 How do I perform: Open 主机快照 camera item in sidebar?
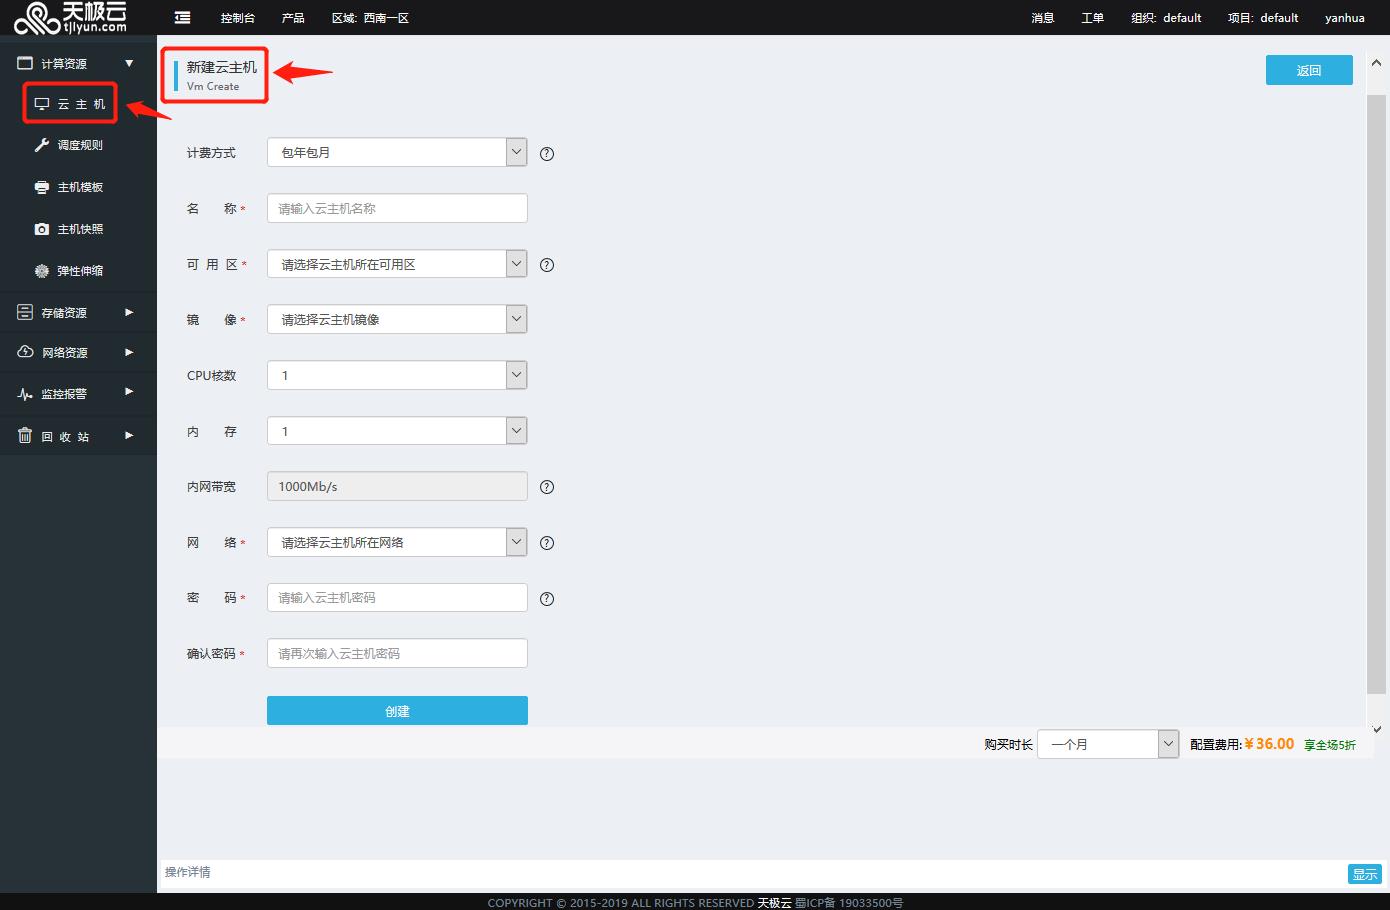[79, 229]
